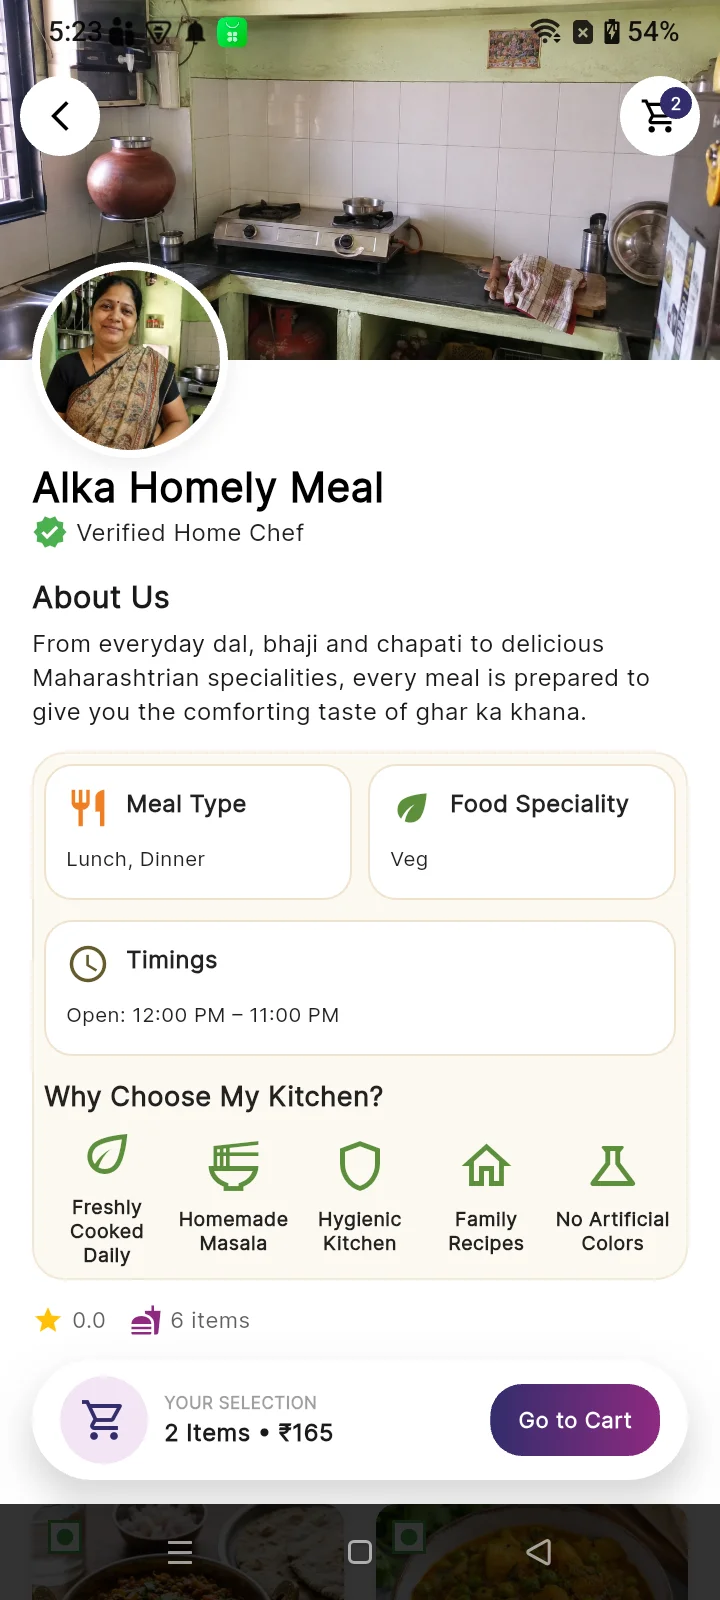
Task: Tap the clock icon beside Timings
Action: [88, 963]
